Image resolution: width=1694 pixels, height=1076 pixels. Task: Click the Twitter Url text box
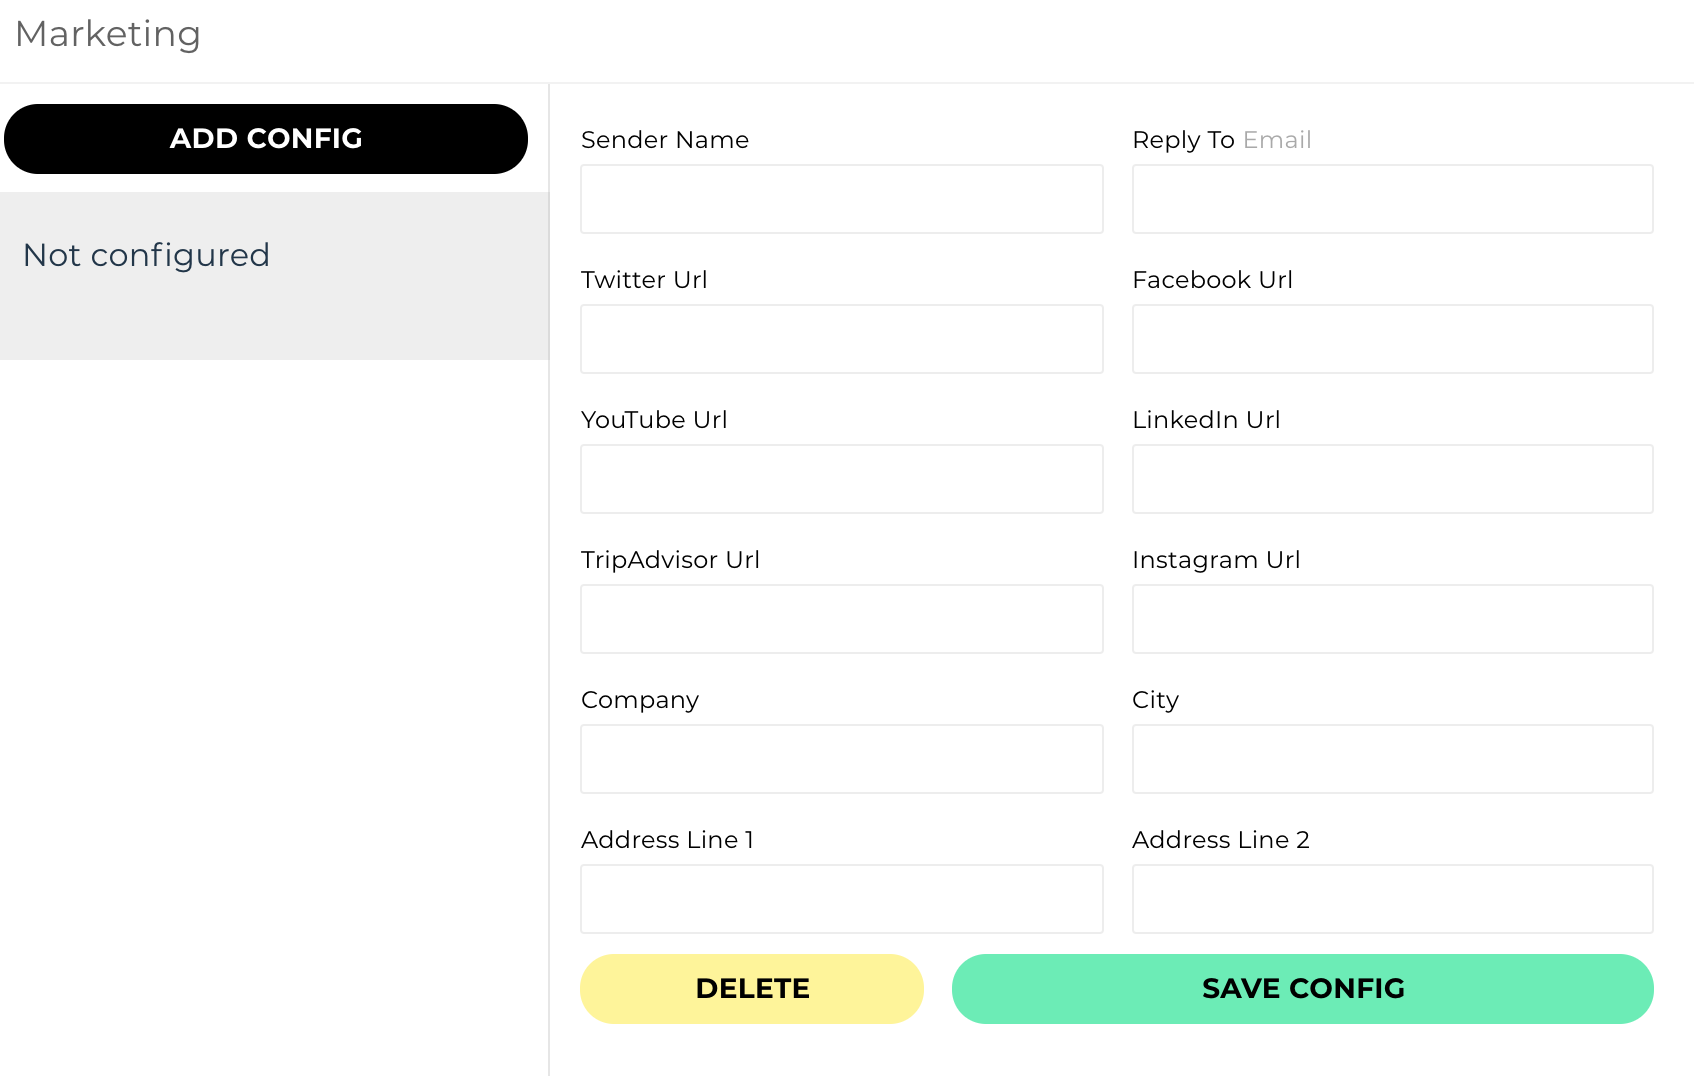click(841, 339)
